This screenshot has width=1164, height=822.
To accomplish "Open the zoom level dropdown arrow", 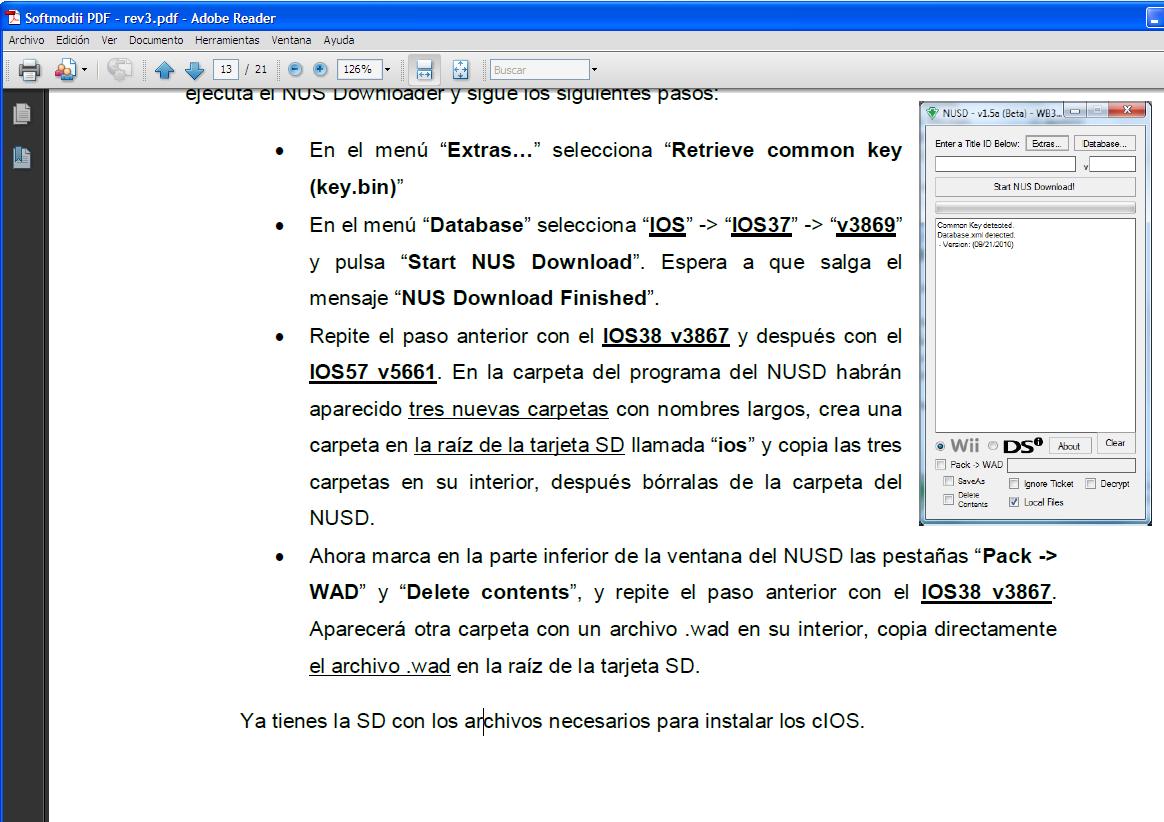I will click(x=388, y=70).
